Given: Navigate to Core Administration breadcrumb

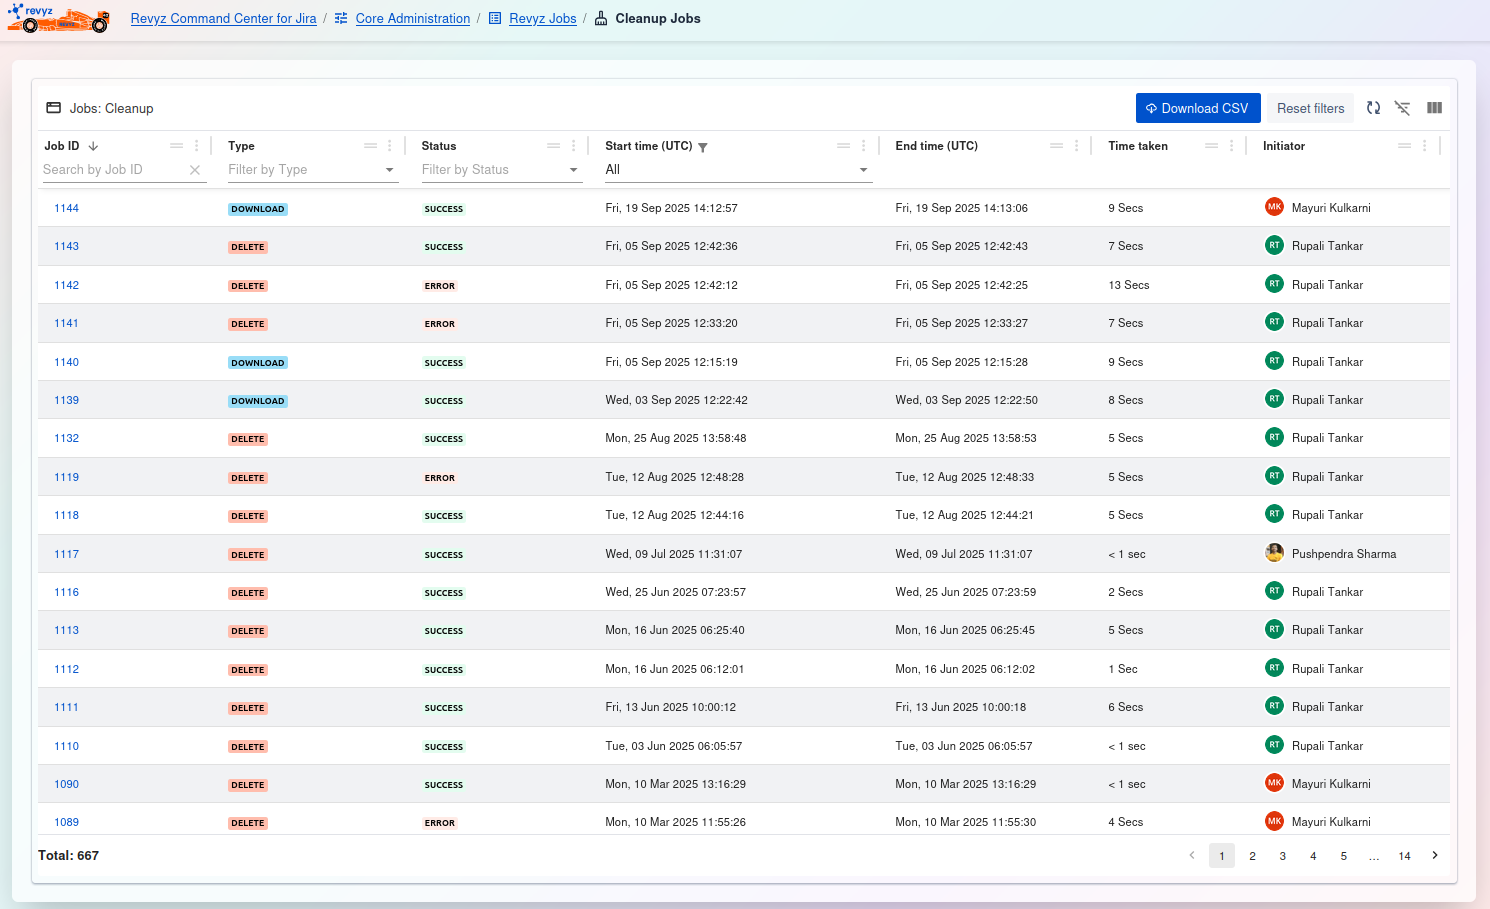Looking at the screenshot, I should (x=412, y=19).
